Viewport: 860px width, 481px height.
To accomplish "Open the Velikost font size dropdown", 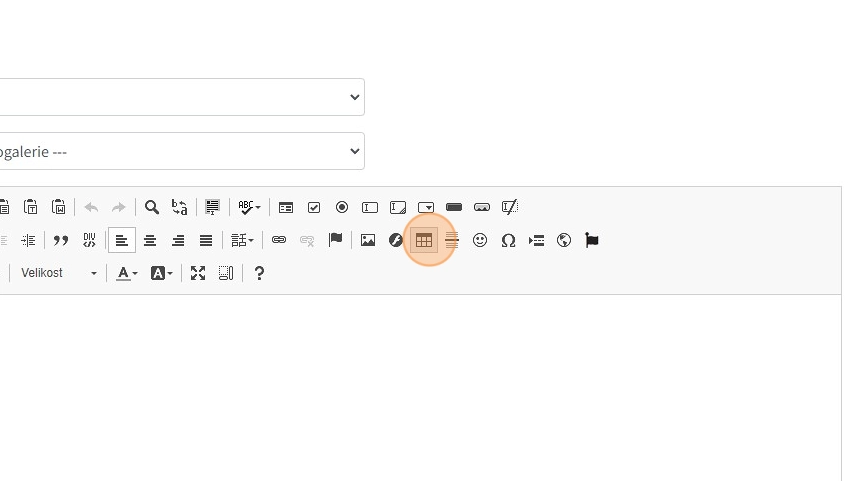I will tap(58, 273).
